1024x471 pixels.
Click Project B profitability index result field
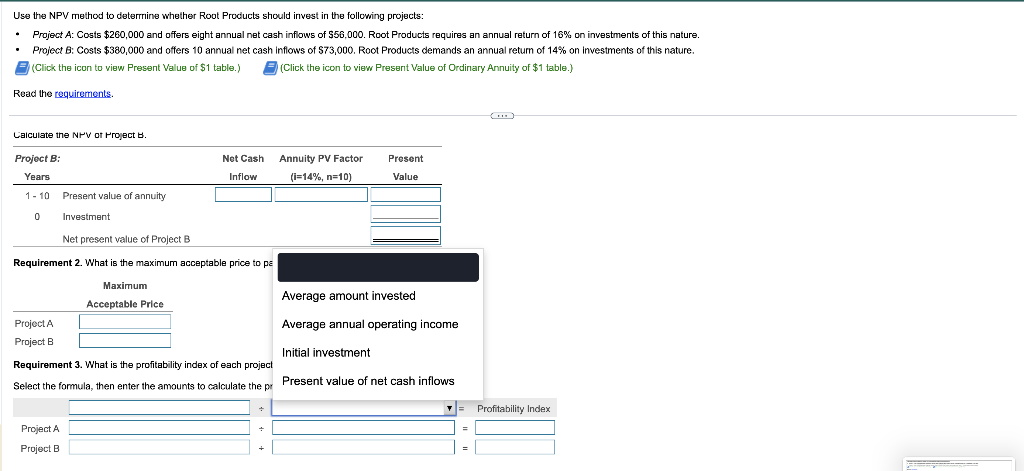[515, 447]
